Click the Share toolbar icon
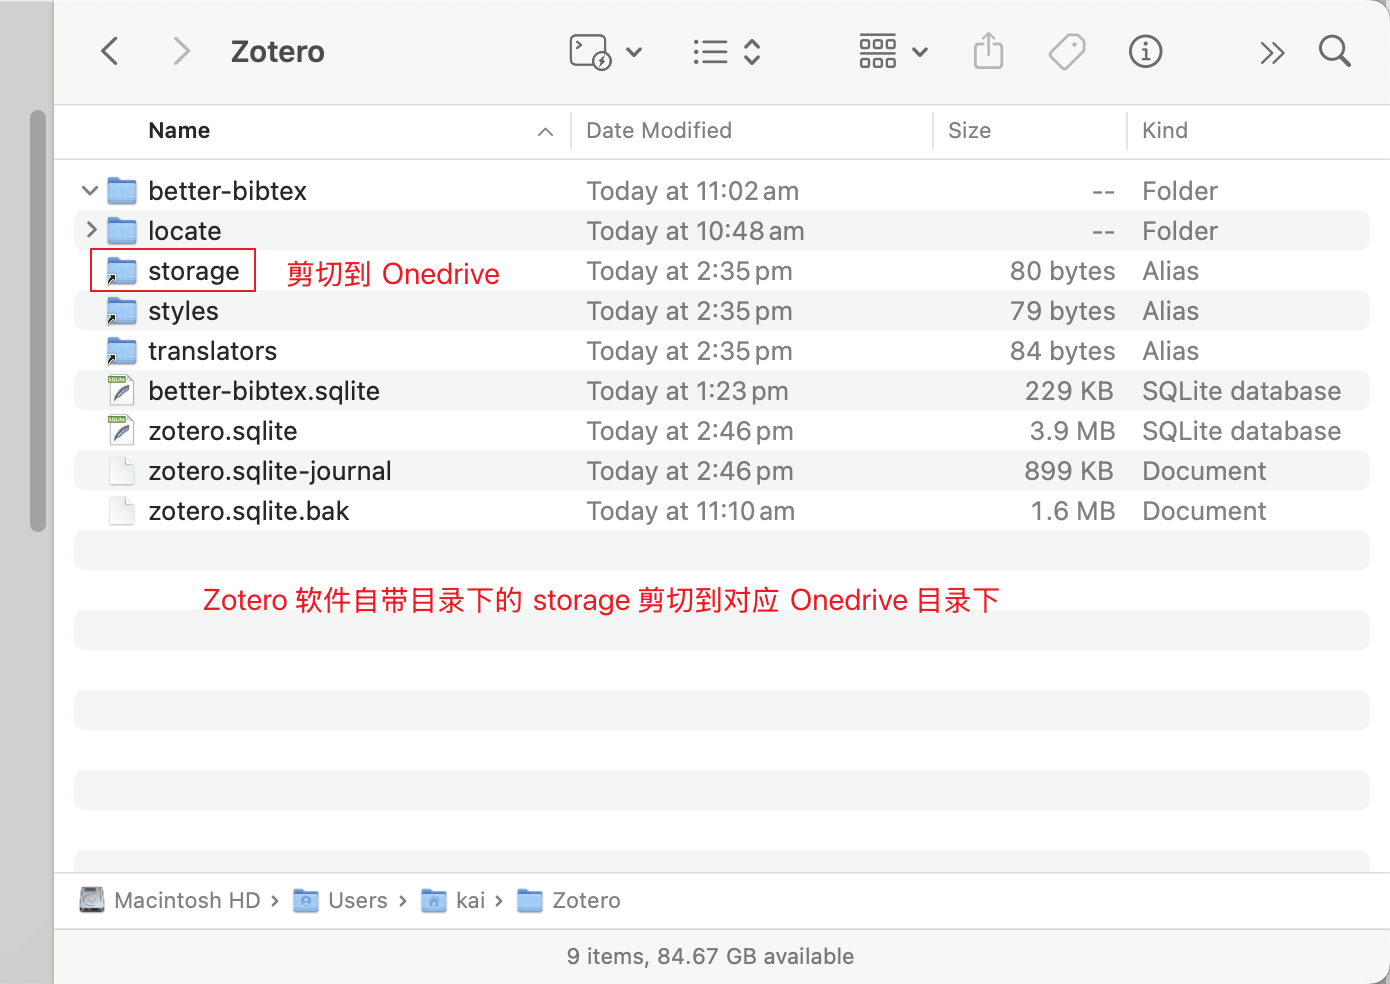Screen dimensions: 1390x984 coord(988,51)
